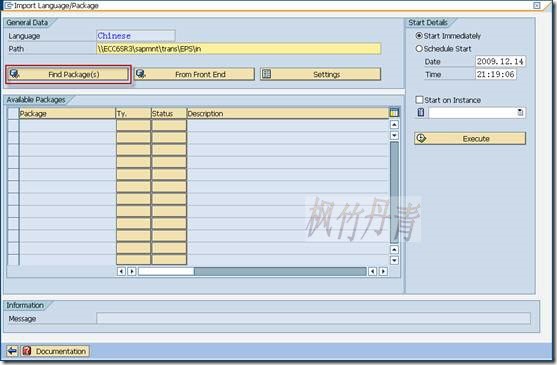
Task: Click the select-all corner cell of packages table
Action: (13, 114)
